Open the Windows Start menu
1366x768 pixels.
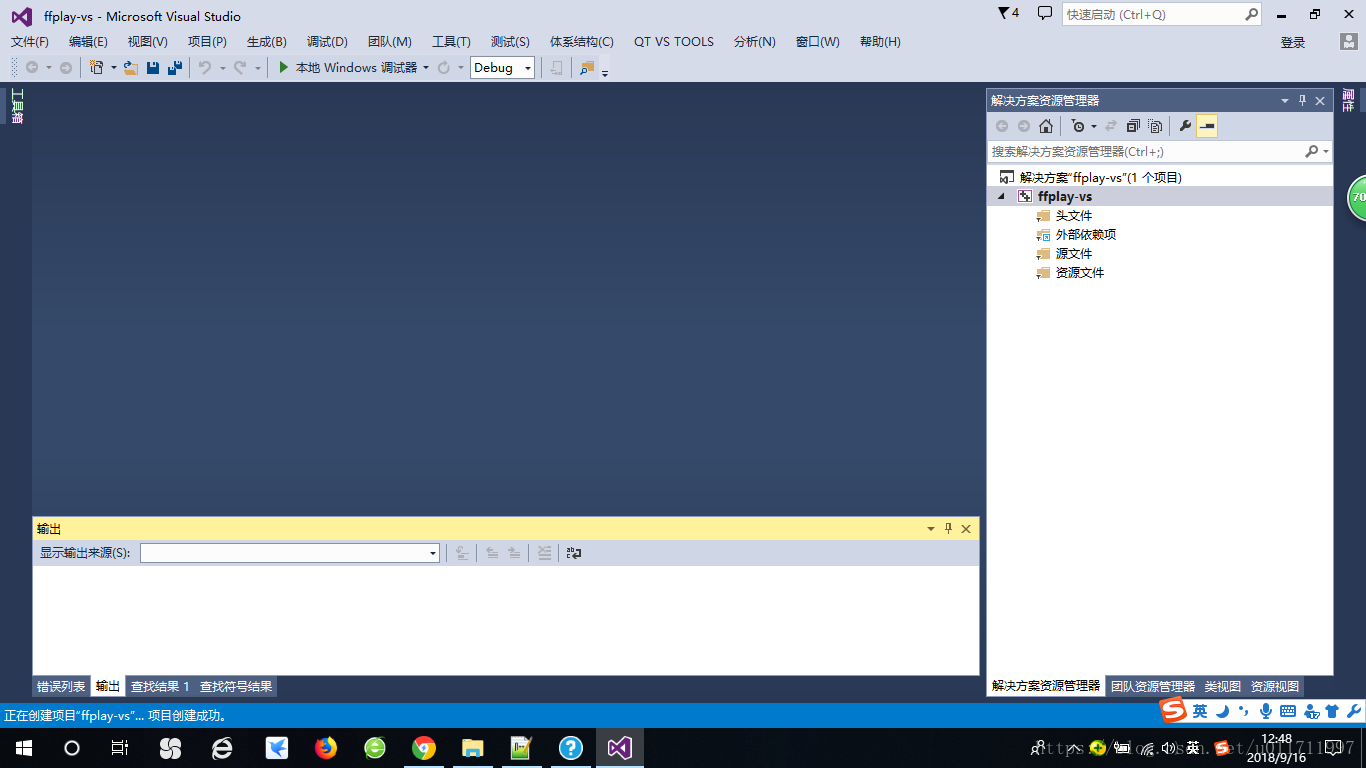coord(24,748)
